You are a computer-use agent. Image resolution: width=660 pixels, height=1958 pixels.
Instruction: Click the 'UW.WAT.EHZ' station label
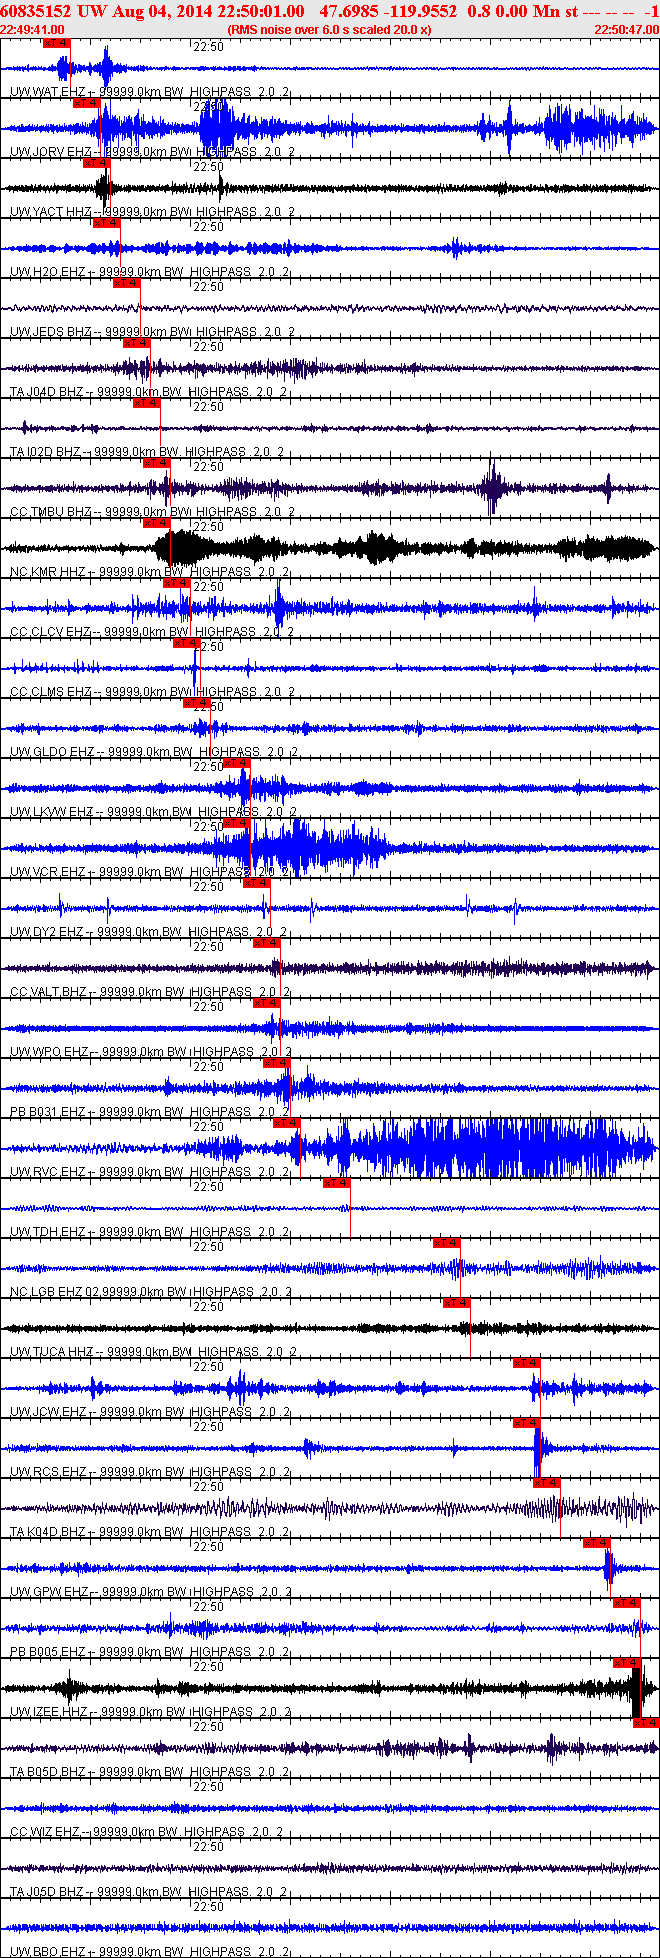[x=47, y=92]
